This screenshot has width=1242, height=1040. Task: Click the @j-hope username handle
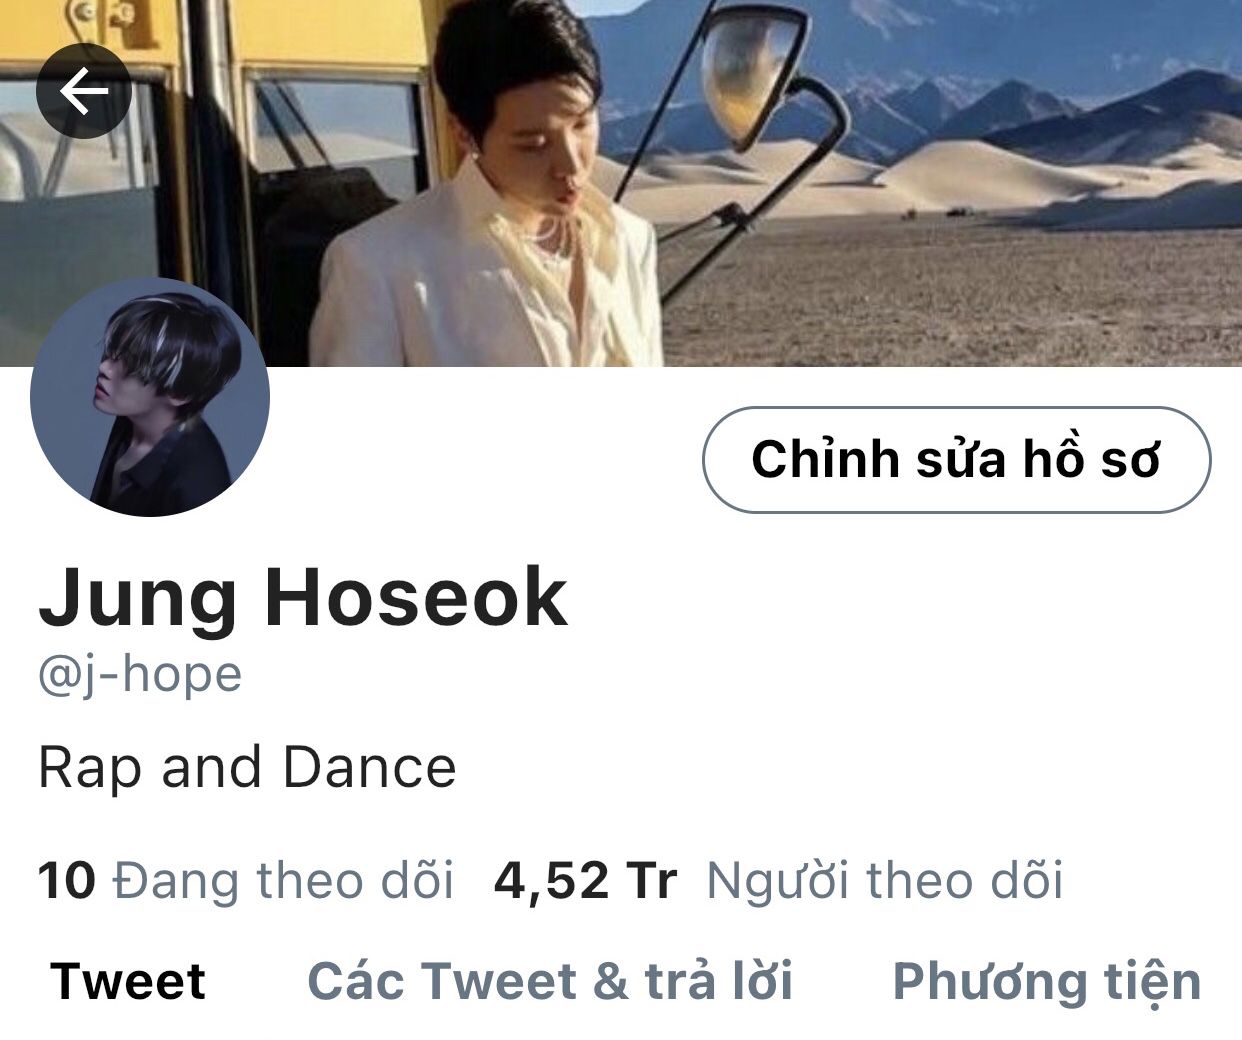tap(139, 675)
